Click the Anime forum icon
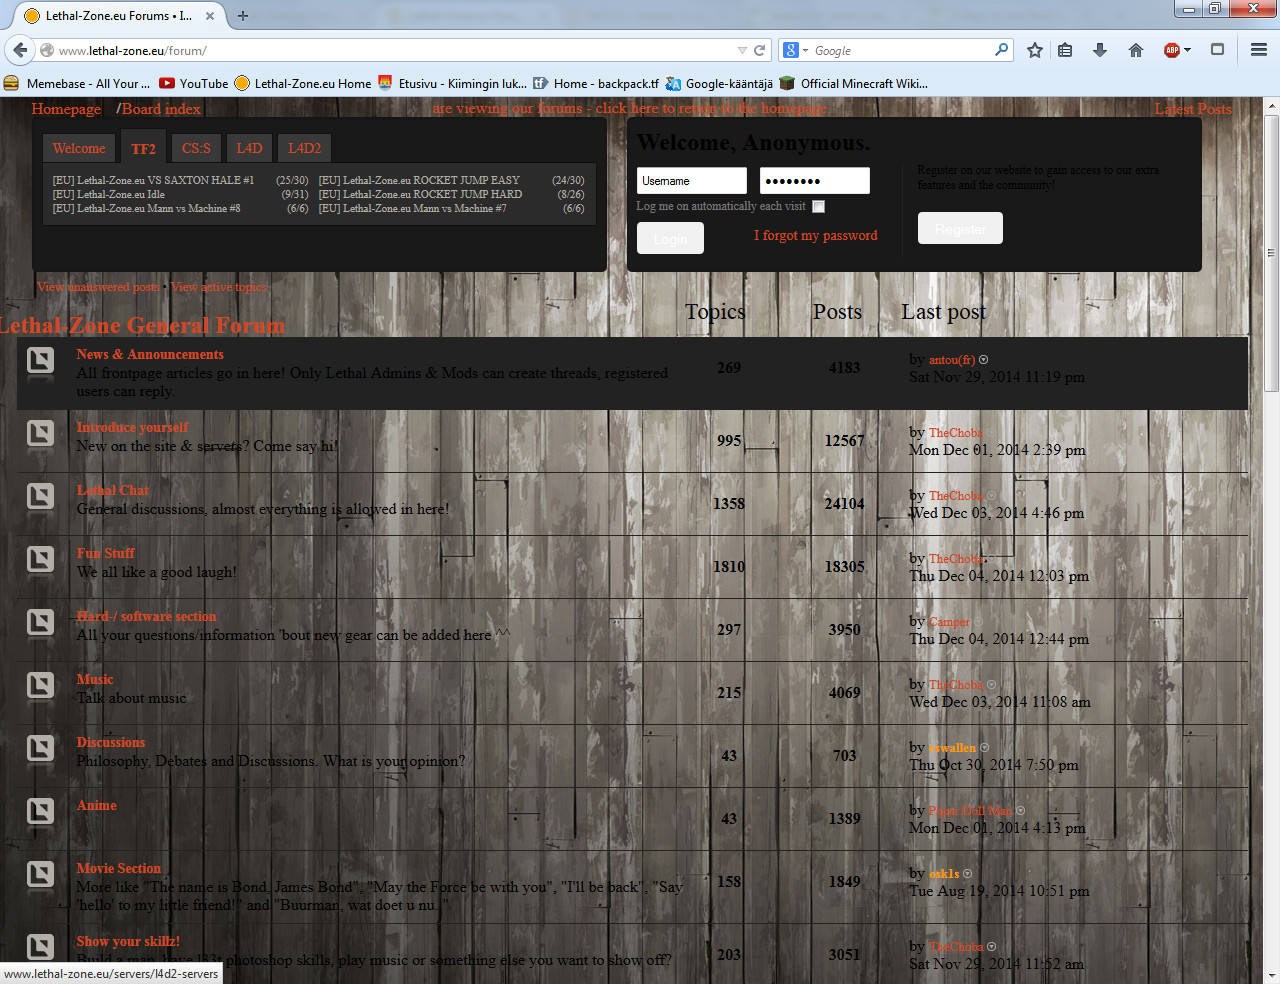Screen dimensions: 1280x984 [x=40, y=811]
